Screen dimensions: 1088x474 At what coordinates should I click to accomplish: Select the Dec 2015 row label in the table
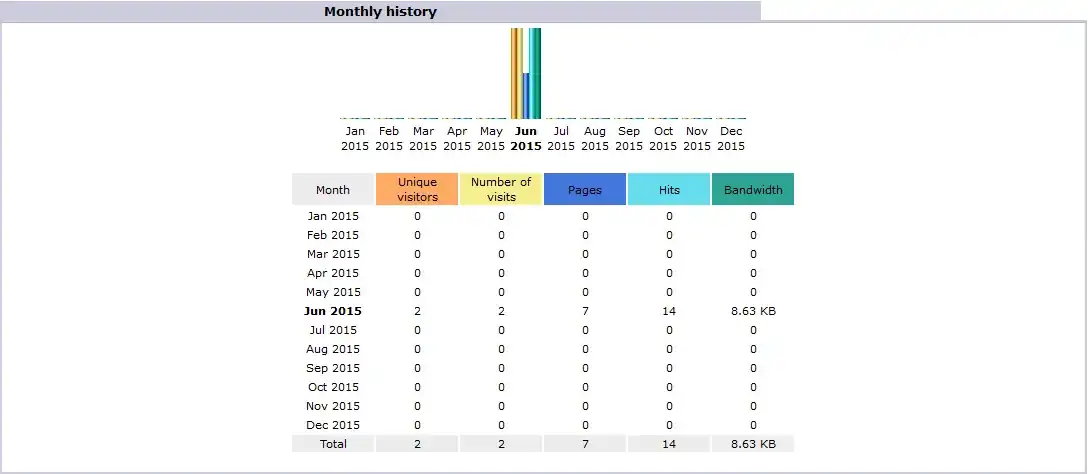(333, 425)
